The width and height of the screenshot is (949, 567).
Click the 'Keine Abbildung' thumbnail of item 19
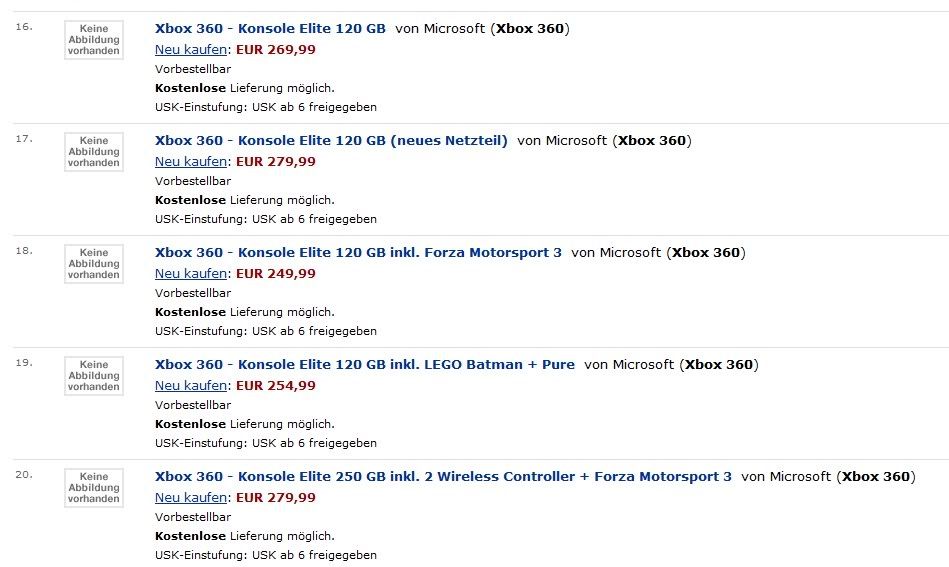[94, 376]
